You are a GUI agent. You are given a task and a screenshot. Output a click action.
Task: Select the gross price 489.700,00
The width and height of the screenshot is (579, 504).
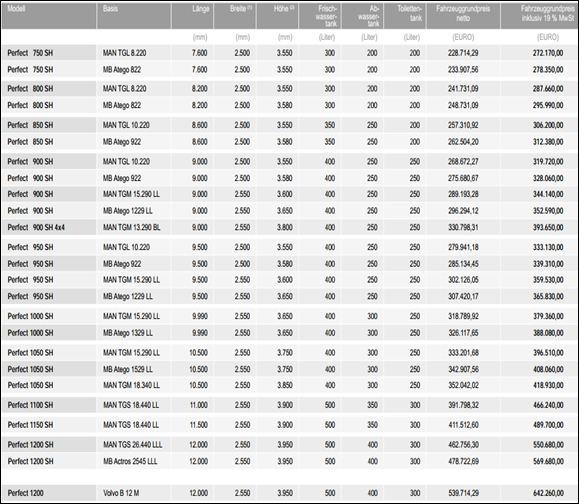coord(548,425)
